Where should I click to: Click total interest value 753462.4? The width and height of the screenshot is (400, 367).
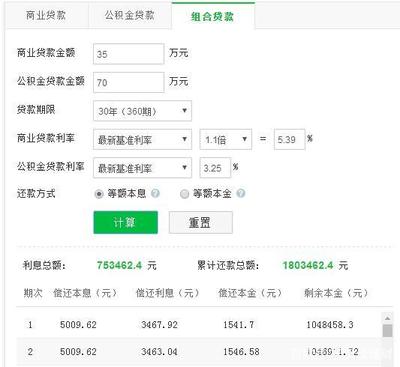coord(119,265)
